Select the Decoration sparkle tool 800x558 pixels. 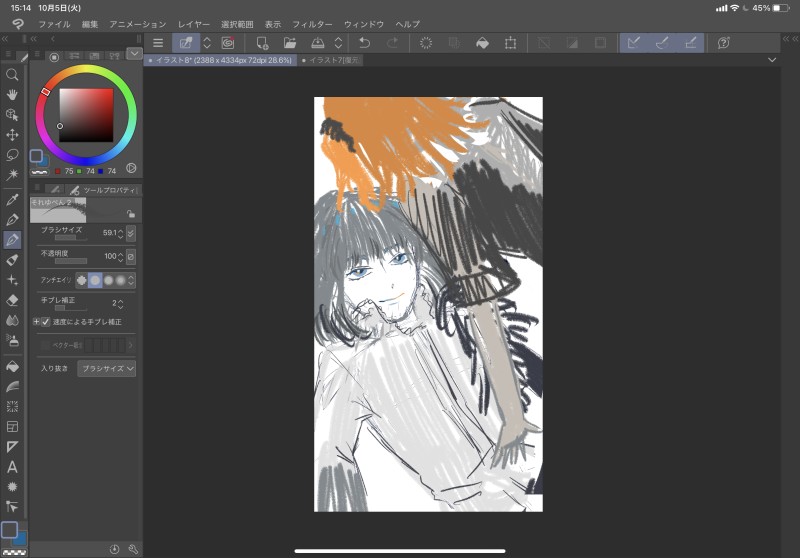[12, 280]
